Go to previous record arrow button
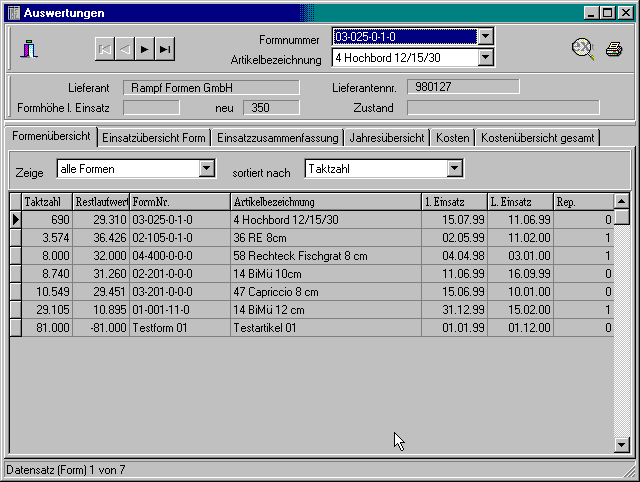The width and height of the screenshot is (640, 482). click(125, 48)
